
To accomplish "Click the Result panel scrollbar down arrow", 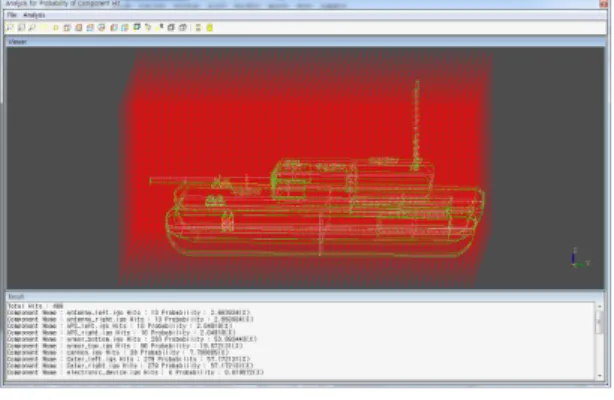I will [x=600, y=375].
